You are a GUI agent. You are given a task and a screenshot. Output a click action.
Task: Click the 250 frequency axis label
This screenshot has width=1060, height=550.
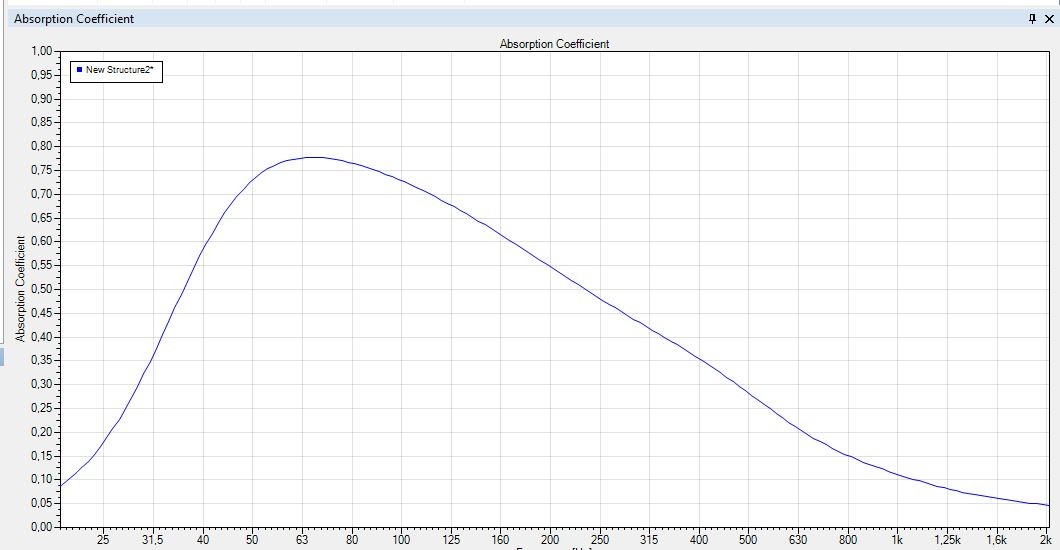600,540
